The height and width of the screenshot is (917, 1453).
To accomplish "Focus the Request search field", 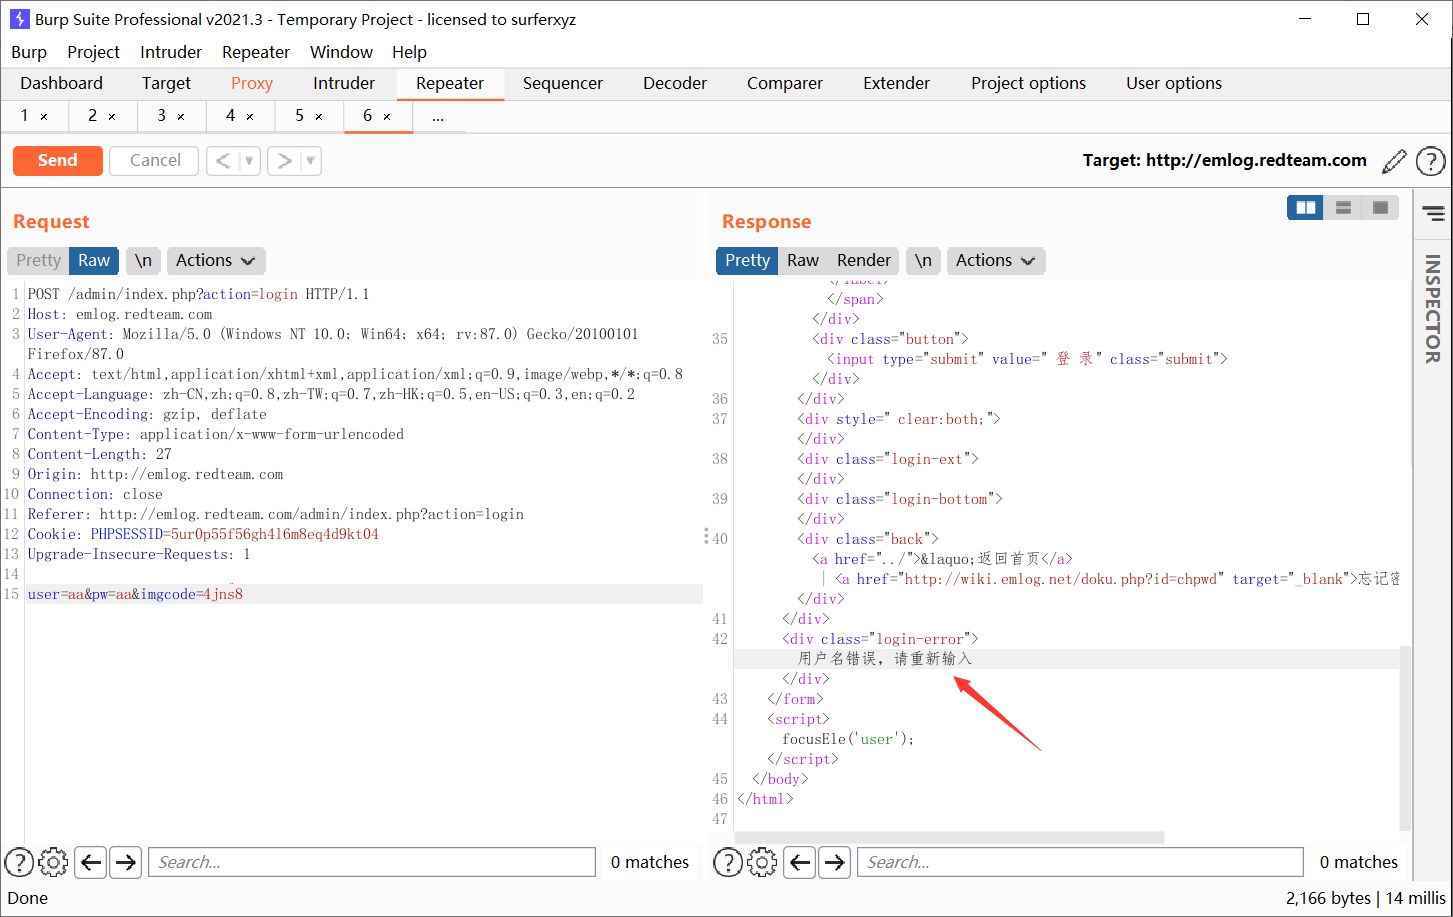I will point(372,862).
